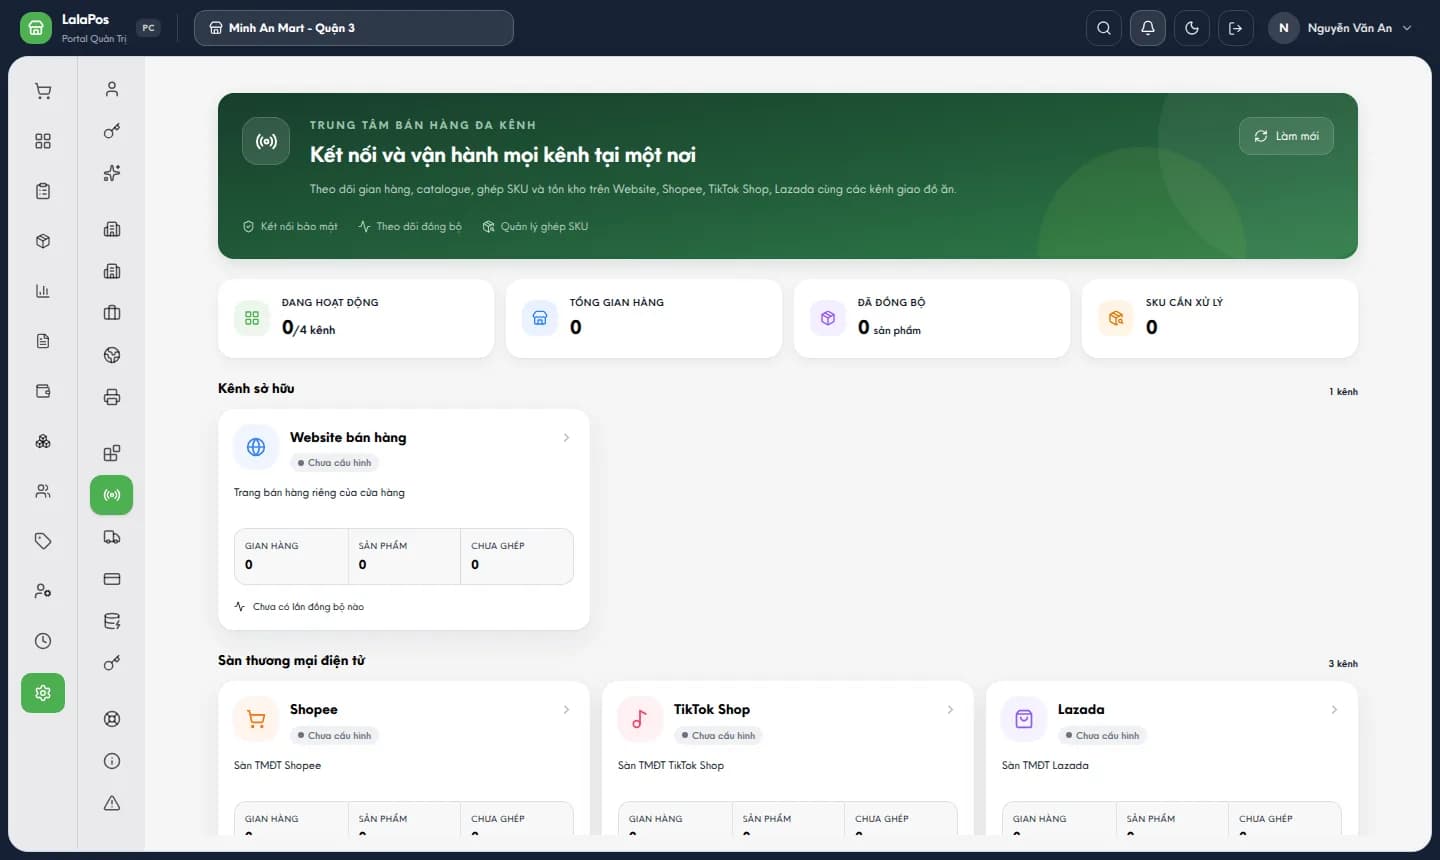Click the SKU CẦN XỬ LÝ stat card

pyautogui.click(x=1220, y=318)
